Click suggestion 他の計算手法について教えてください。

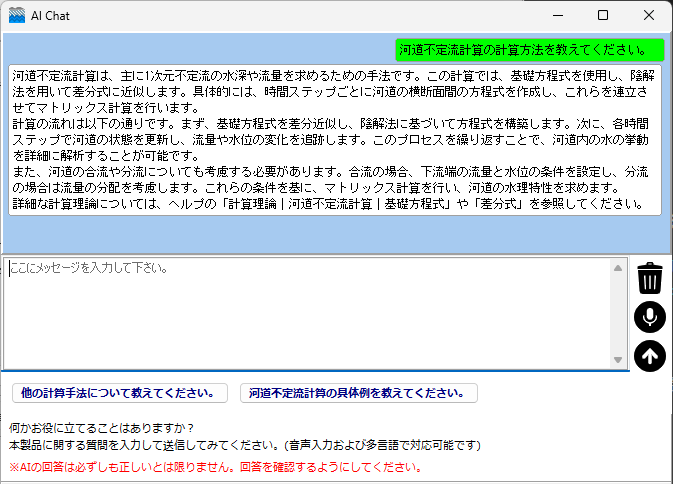pyautogui.click(x=120, y=393)
